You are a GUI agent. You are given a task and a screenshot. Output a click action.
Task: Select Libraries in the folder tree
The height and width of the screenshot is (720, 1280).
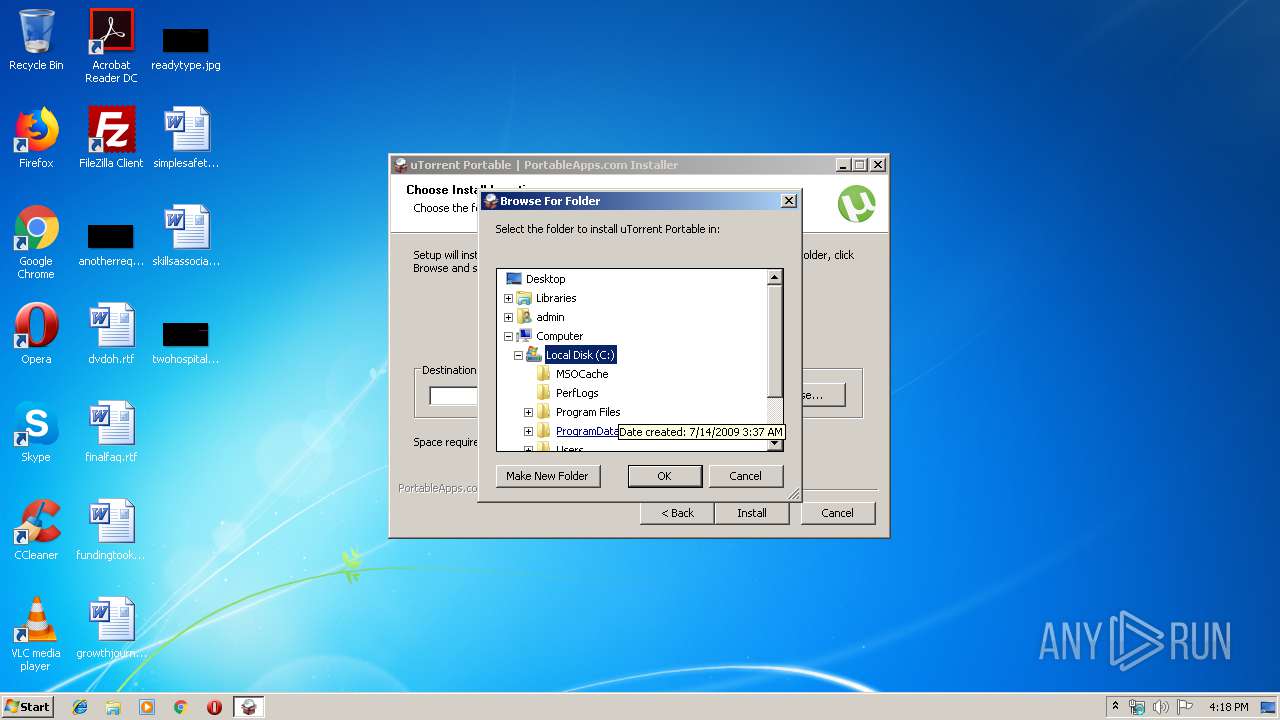[x=556, y=298]
